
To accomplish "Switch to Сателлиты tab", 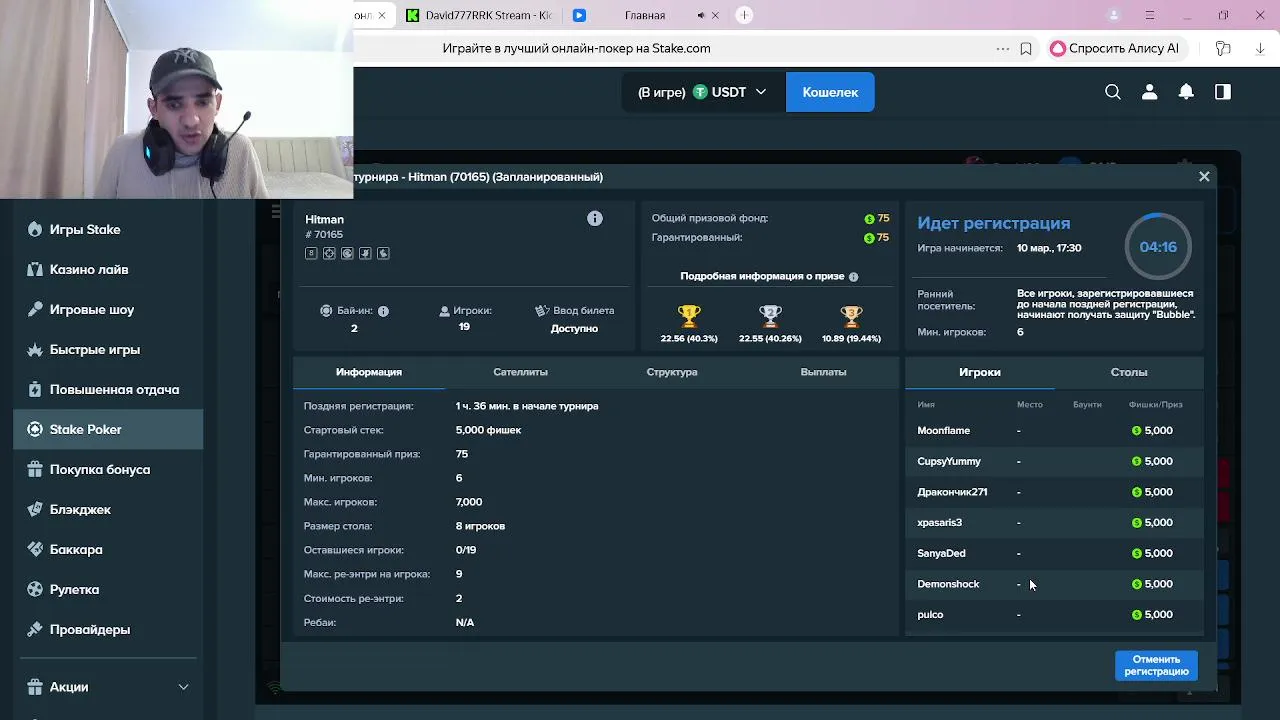I will click(x=520, y=372).
